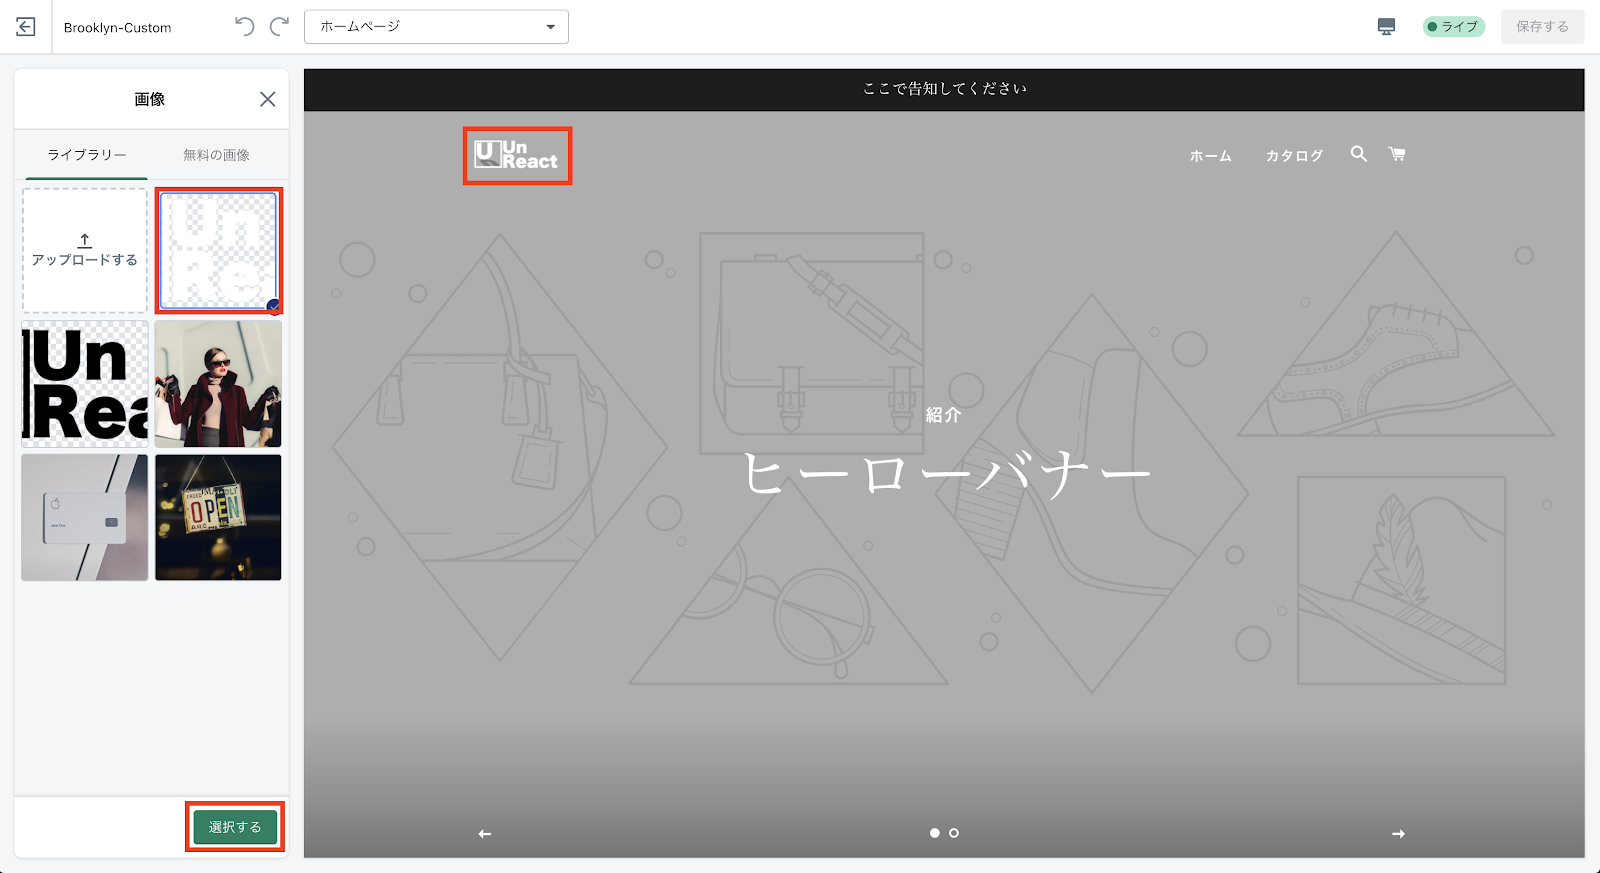The image size is (1600, 873).
Task: Select the woman in red coat image
Action: pos(218,384)
